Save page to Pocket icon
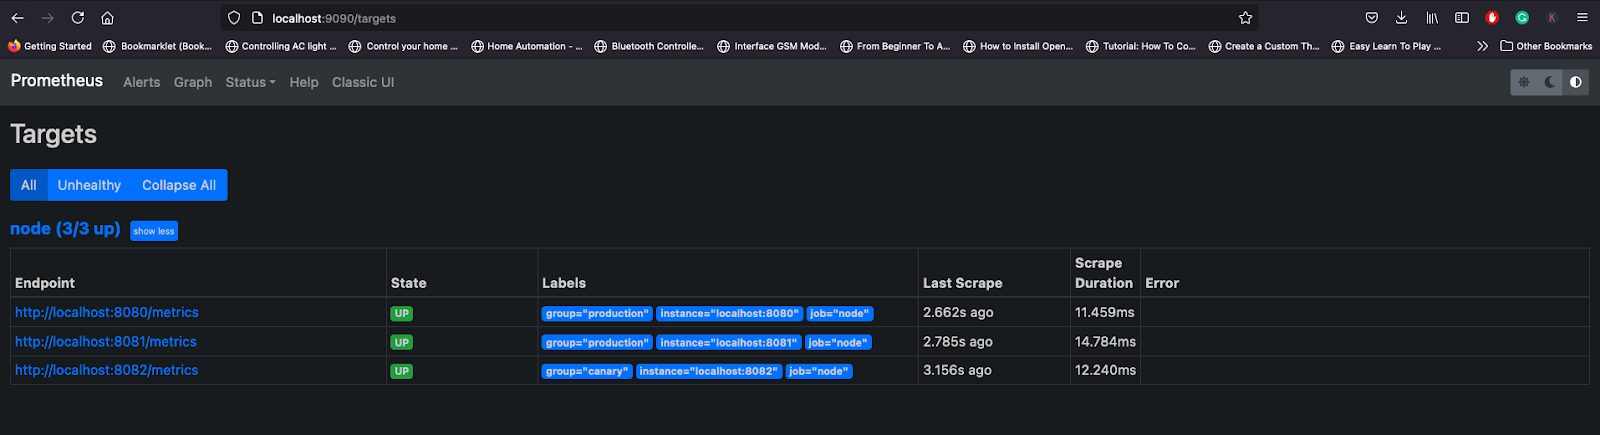The width and height of the screenshot is (1600, 435). coord(1372,18)
